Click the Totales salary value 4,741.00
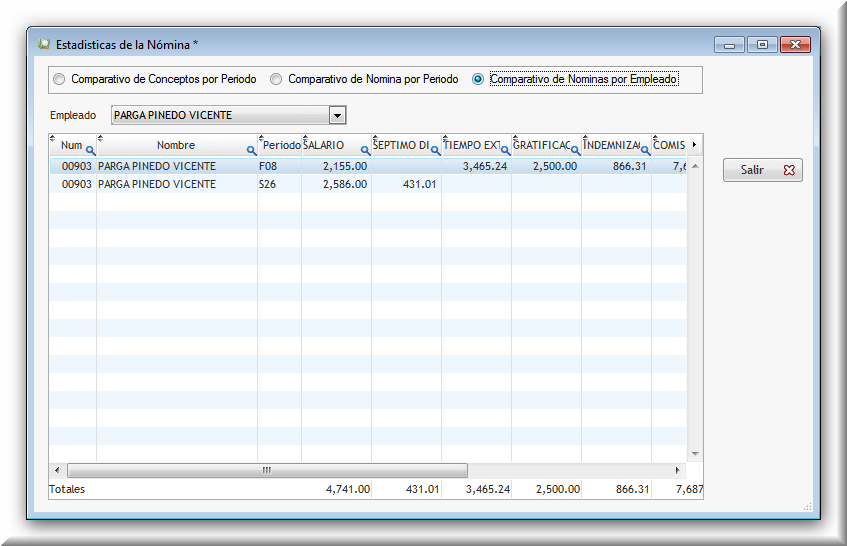 [x=348, y=489]
